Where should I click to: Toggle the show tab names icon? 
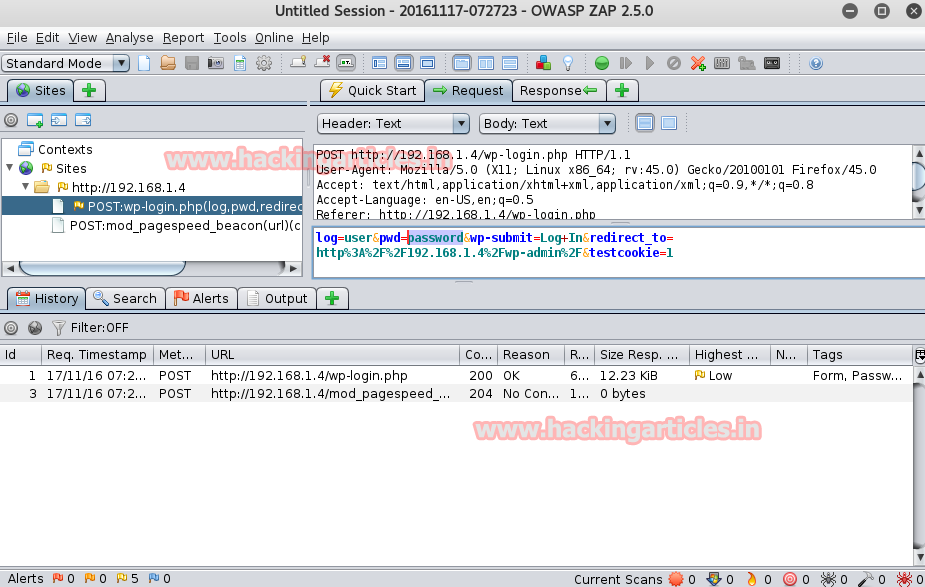(346, 63)
